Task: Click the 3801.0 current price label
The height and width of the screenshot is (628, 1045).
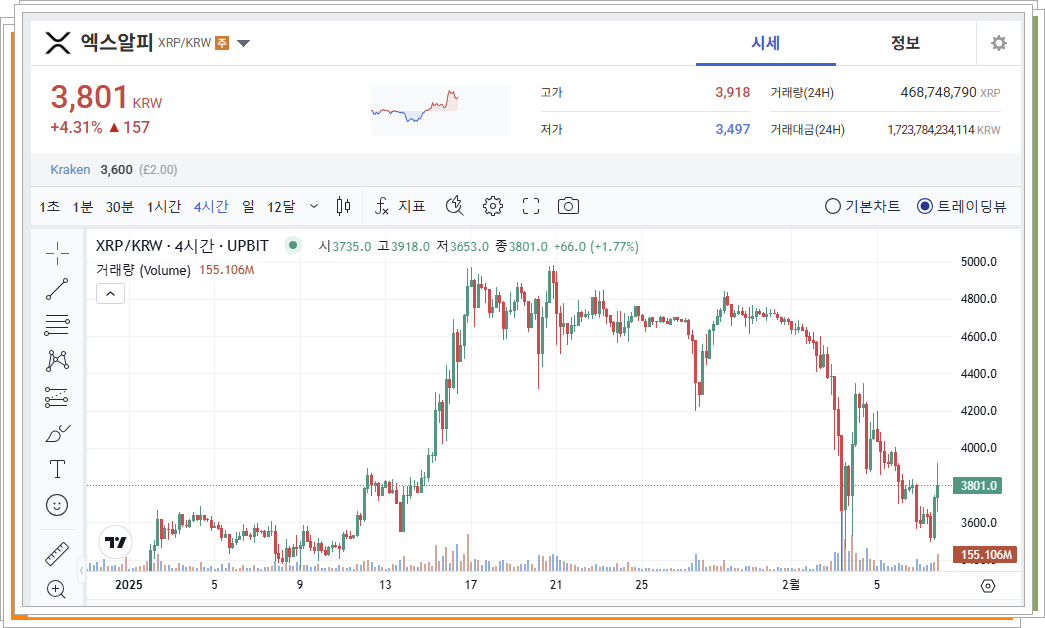Action: tap(978, 485)
